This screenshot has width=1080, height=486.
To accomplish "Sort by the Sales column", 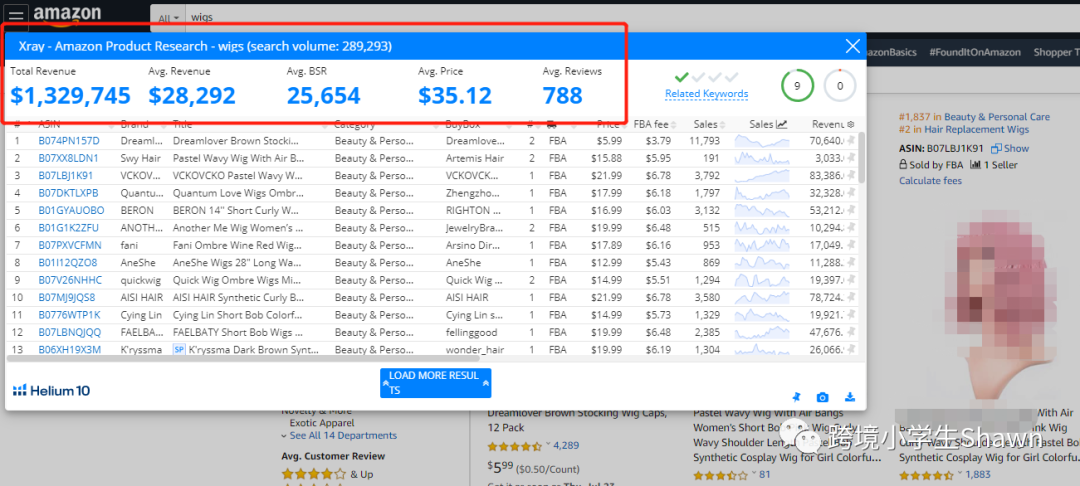I will click(709, 125).
